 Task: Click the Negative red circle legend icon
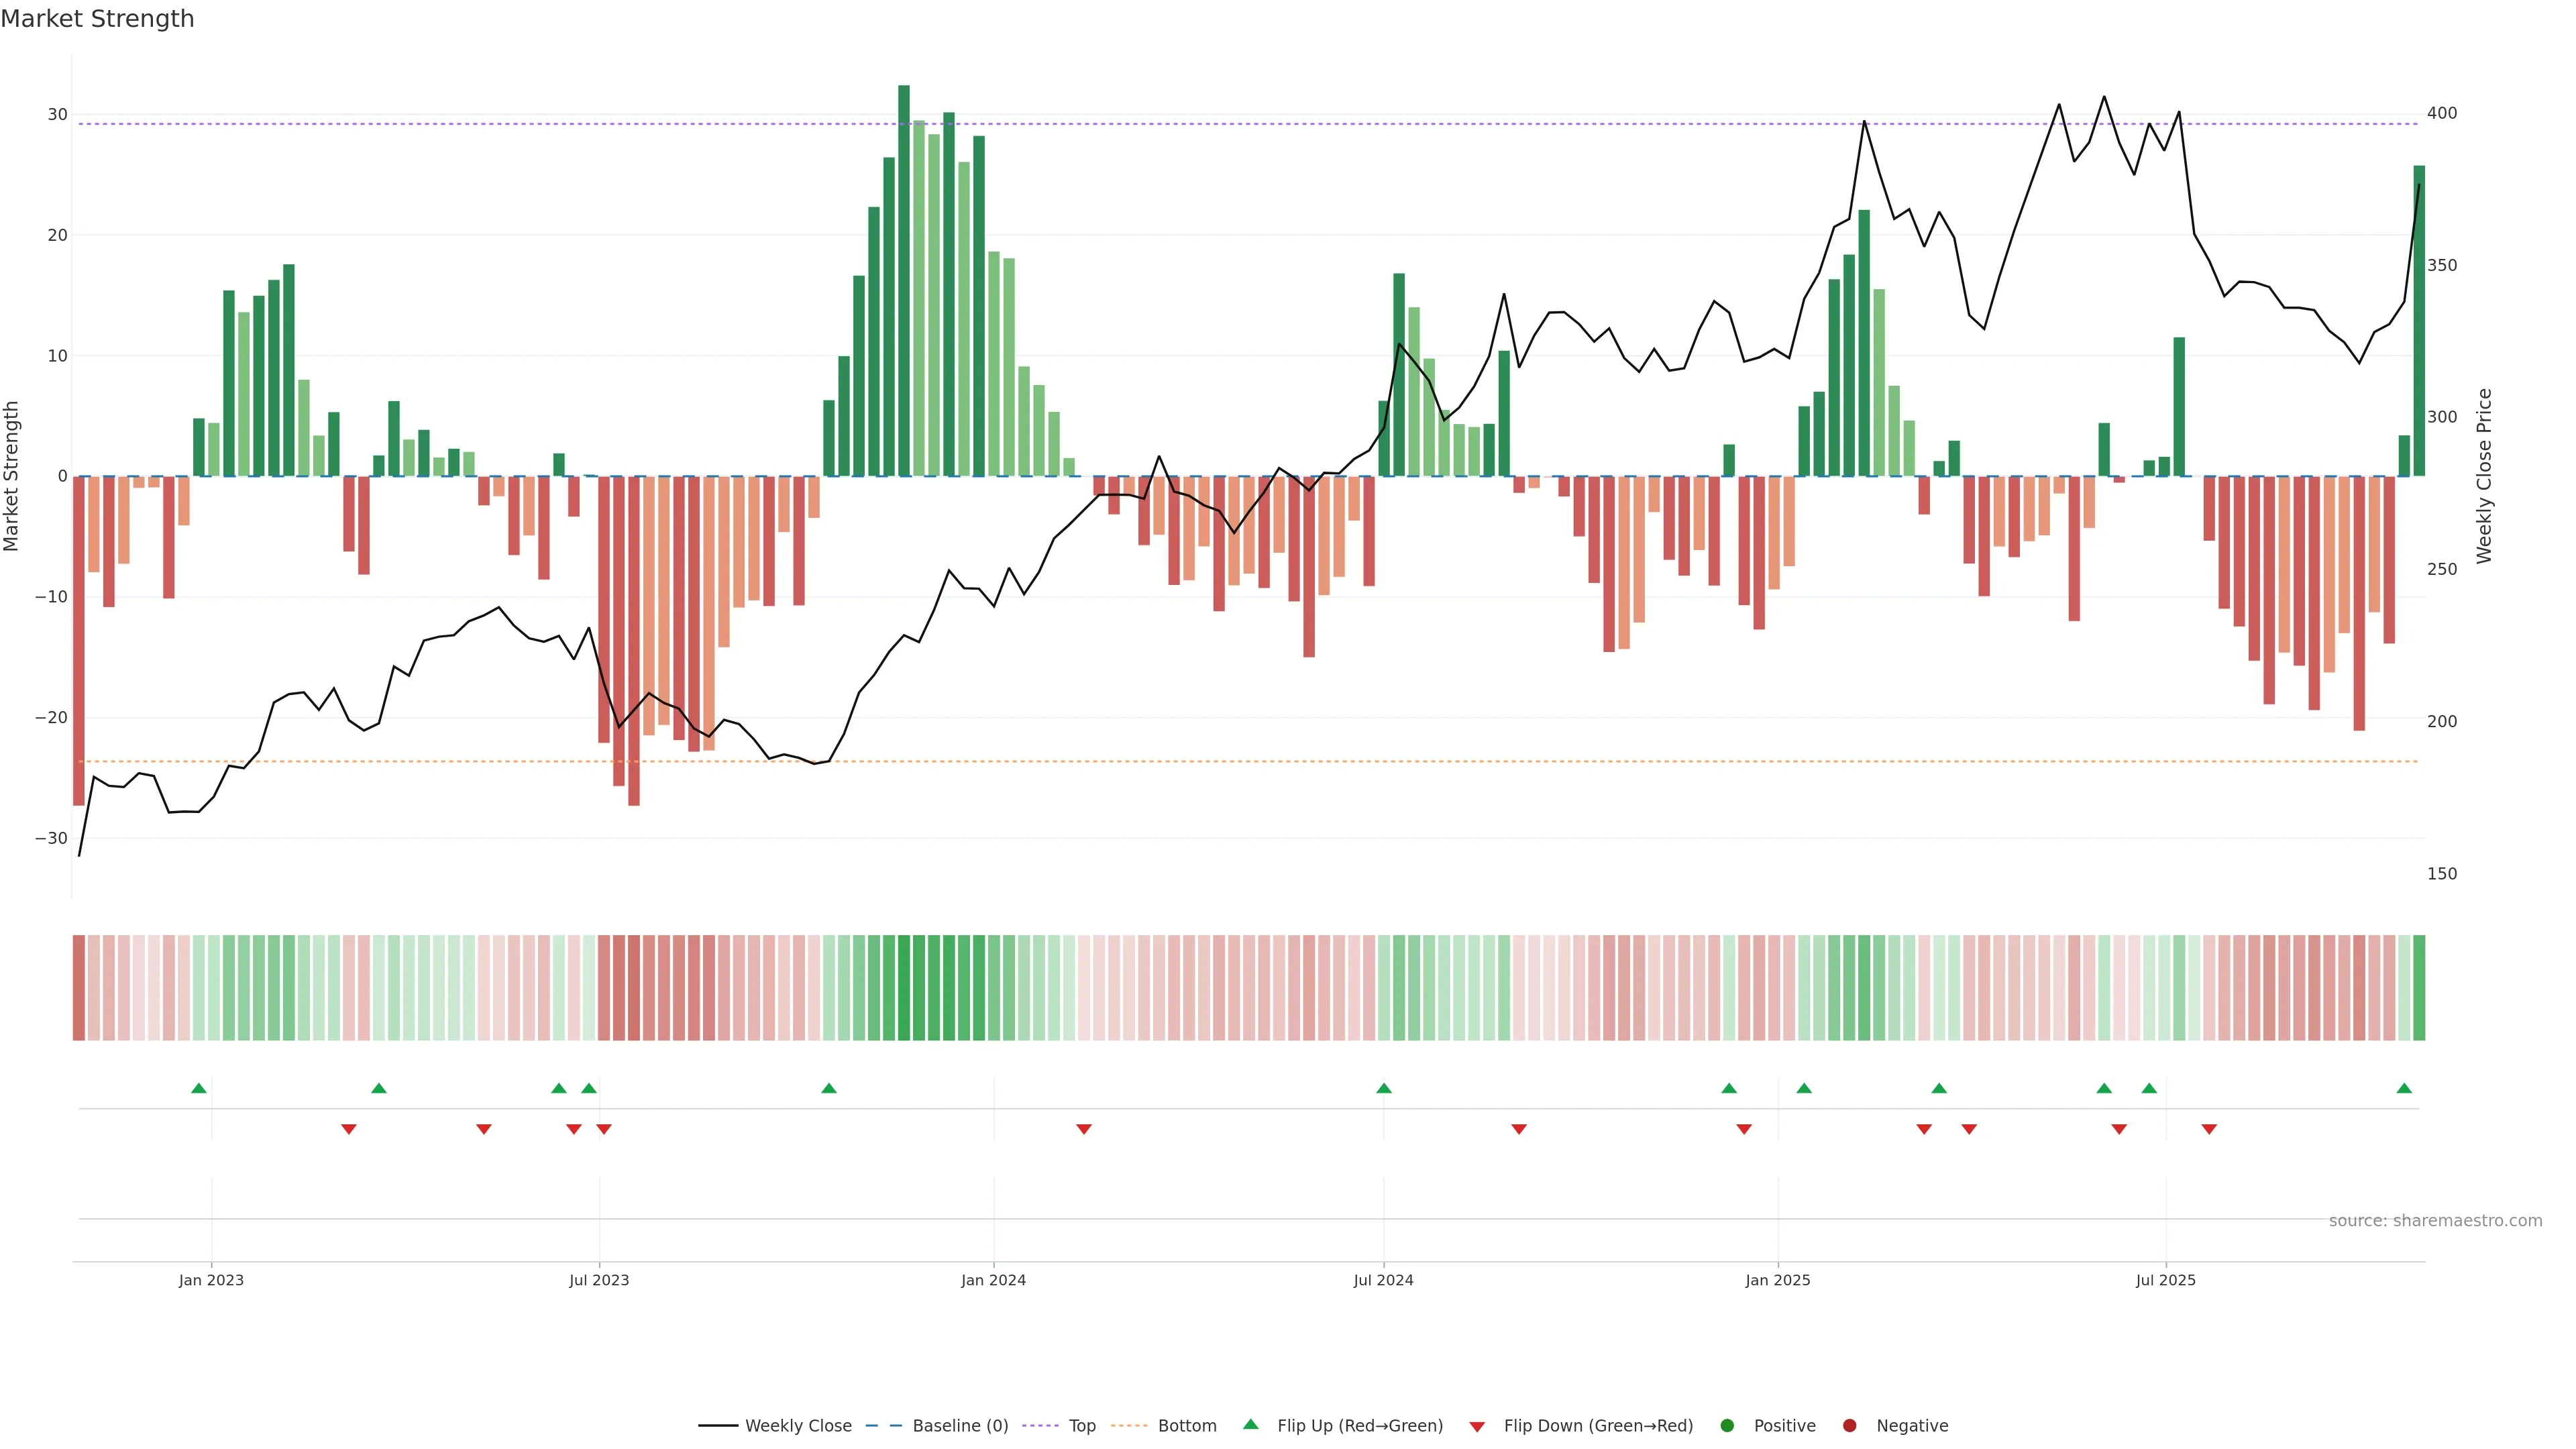pyautogui.click(x=1849, y=1426)
